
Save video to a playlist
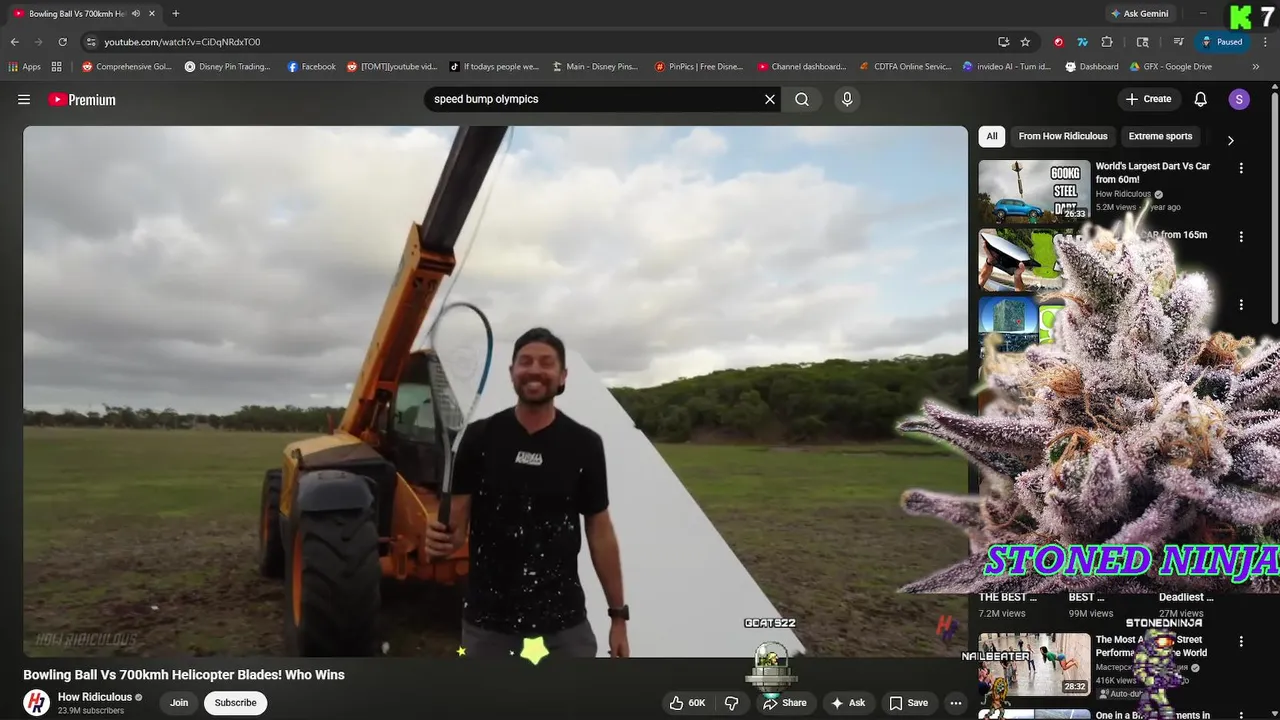point(909,703)
